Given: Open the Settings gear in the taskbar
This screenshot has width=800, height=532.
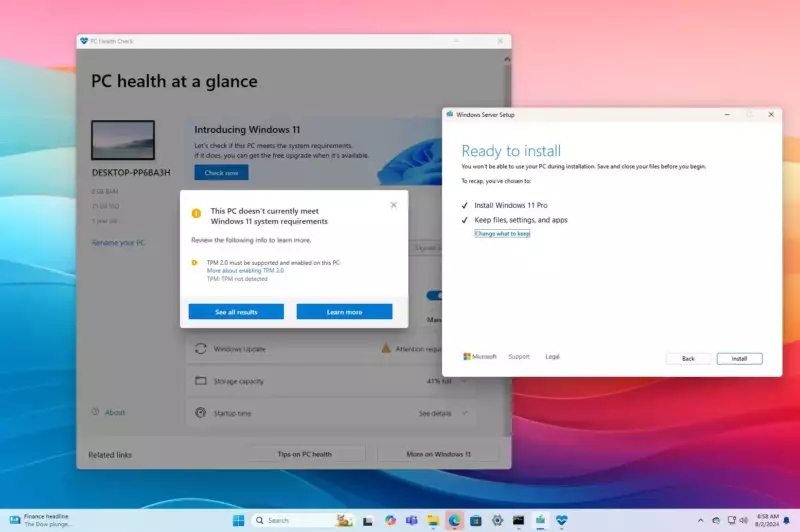Looking at the screenshot, I should [x=497, y=520].
